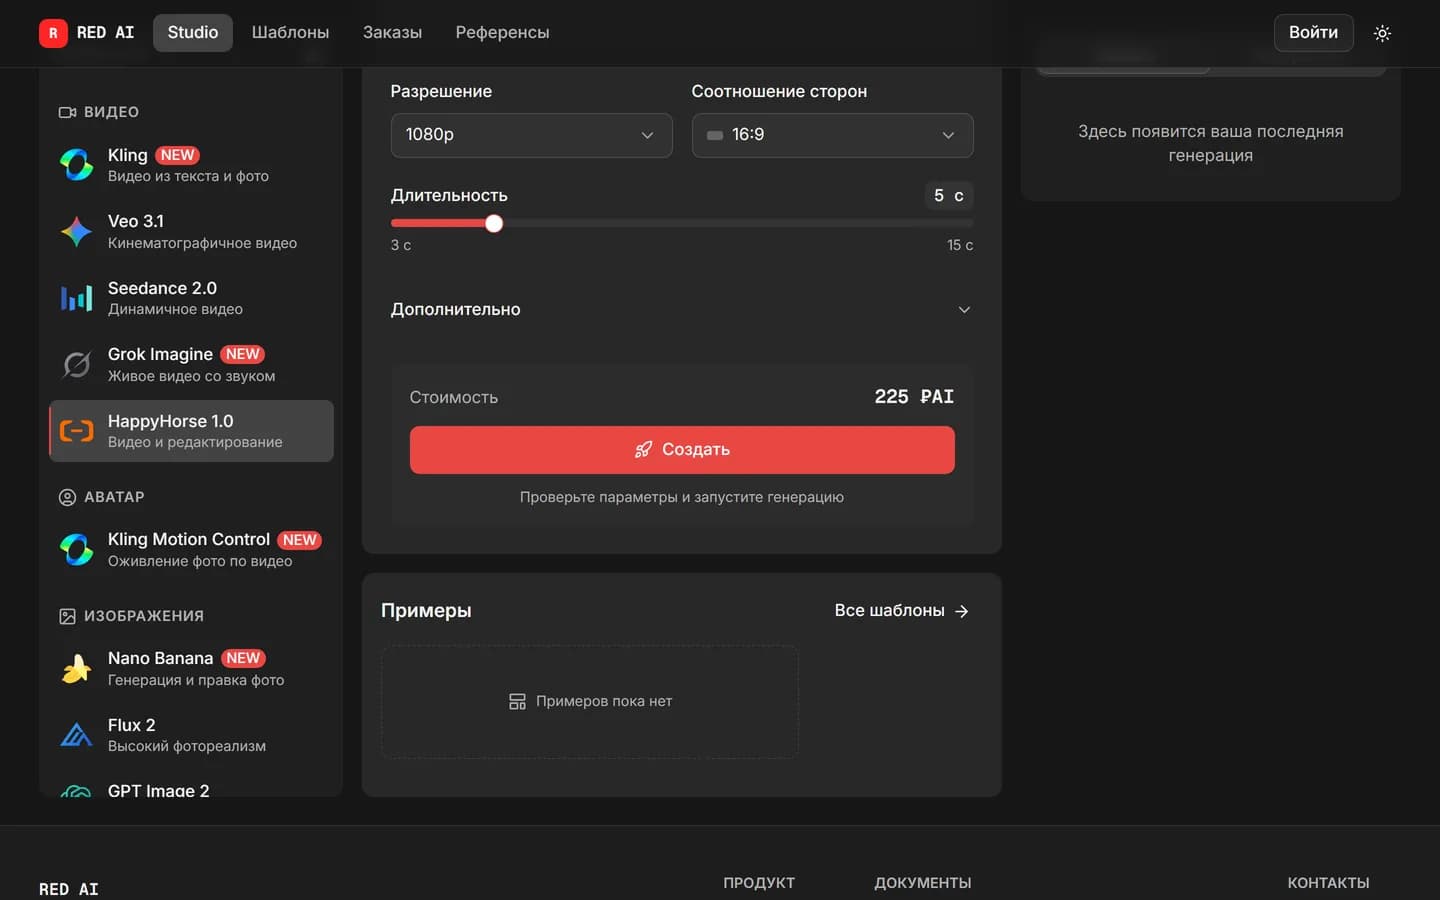Viewport: 1440px width, 900px height.
Task: Select HappyHorse 1.0 in the sidebar
Action: [x=191, y=431]
